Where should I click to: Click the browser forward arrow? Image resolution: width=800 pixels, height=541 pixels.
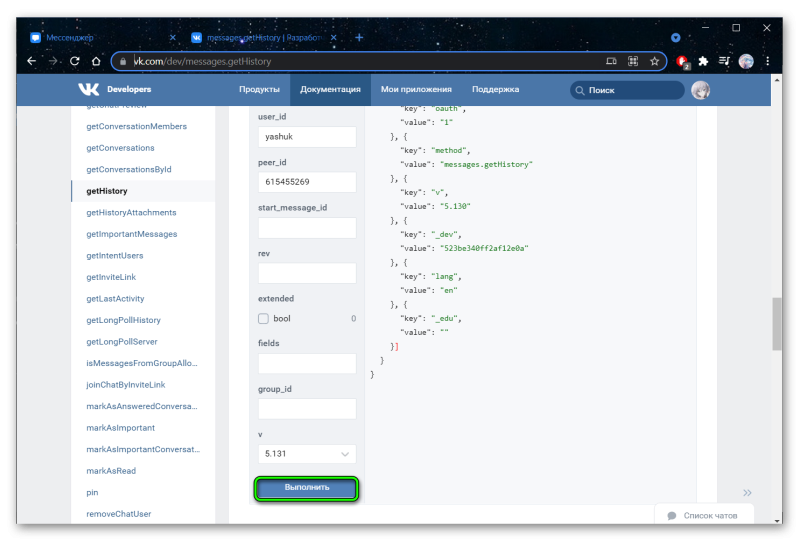point(53,61)
